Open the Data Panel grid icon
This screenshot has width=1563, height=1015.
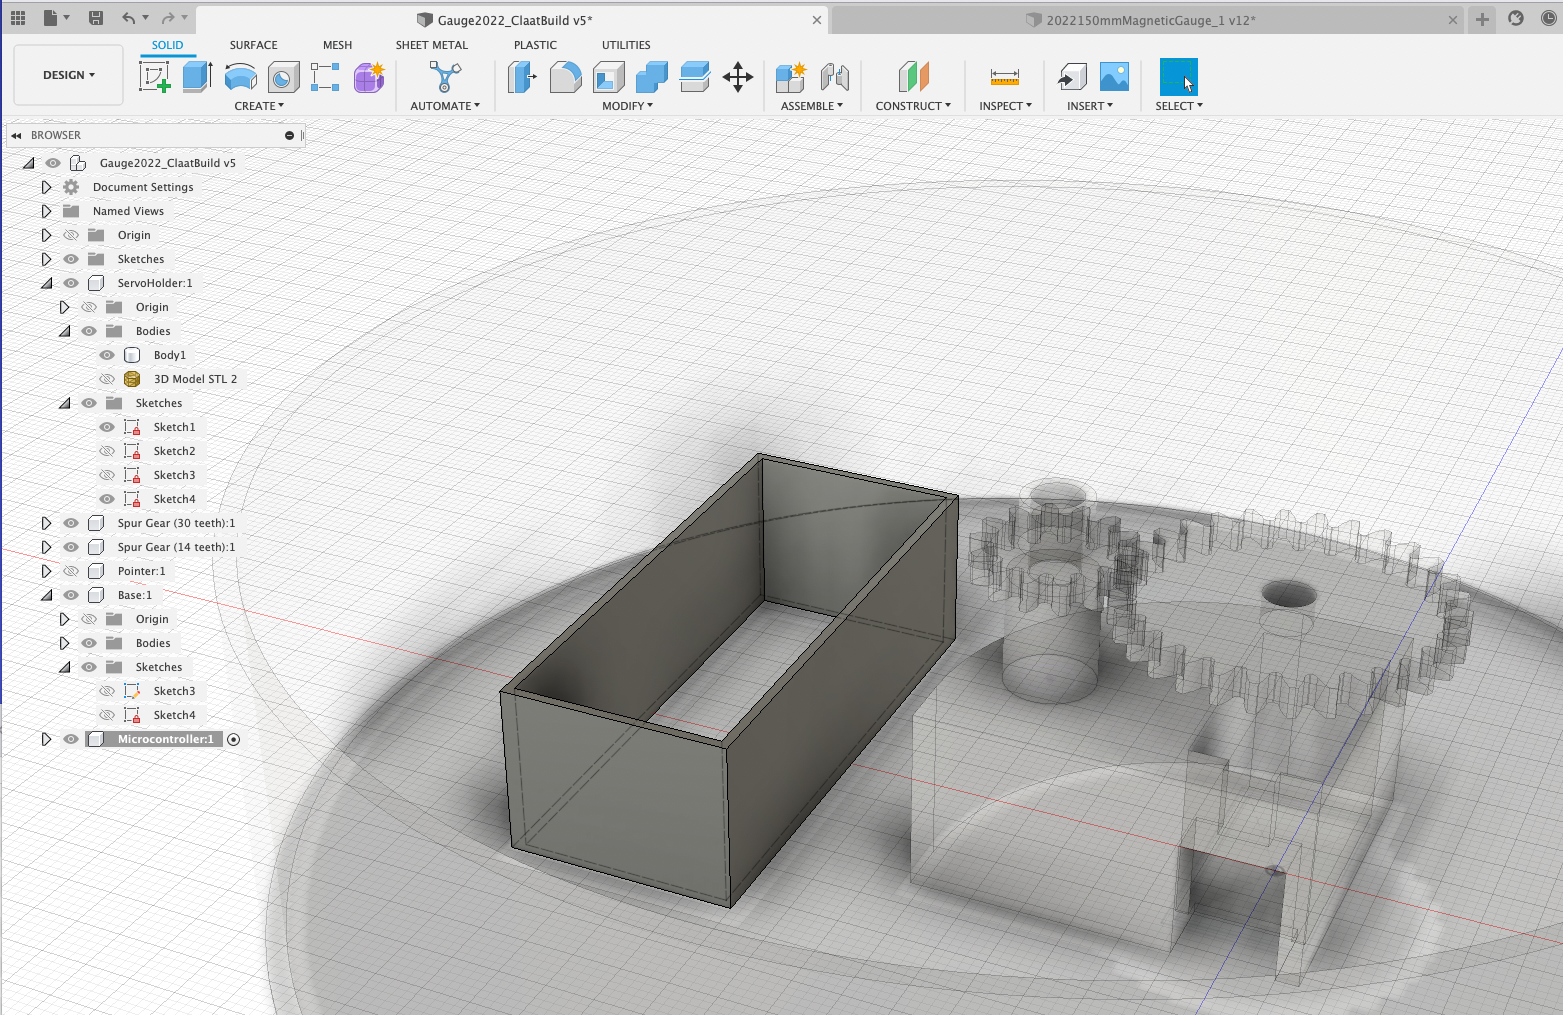pos(17,18)
